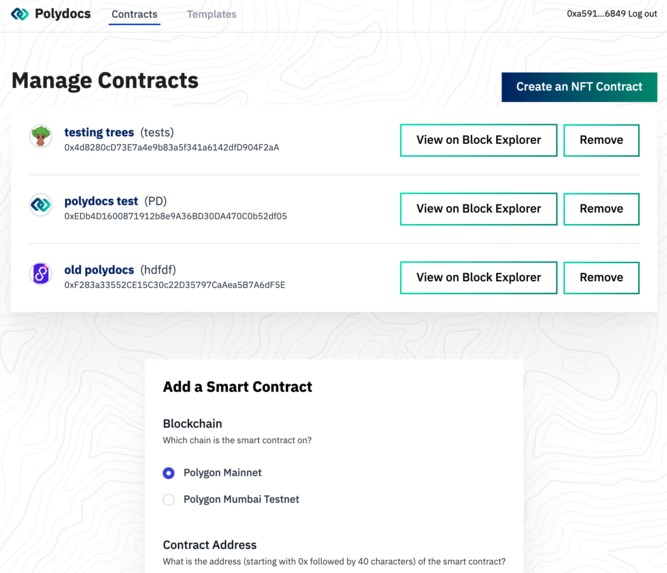Remove the testing trees contract
This screenshot has width=667, height=573.
601,140
